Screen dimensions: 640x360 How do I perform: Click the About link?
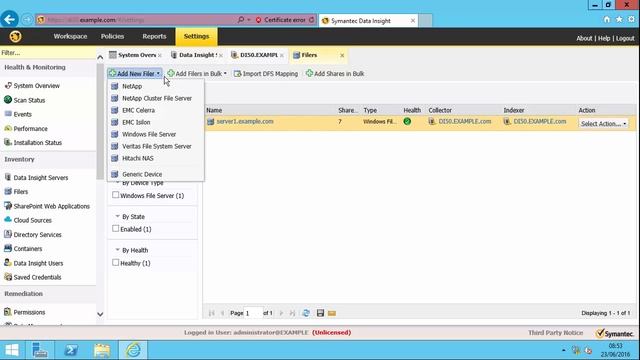584,38
